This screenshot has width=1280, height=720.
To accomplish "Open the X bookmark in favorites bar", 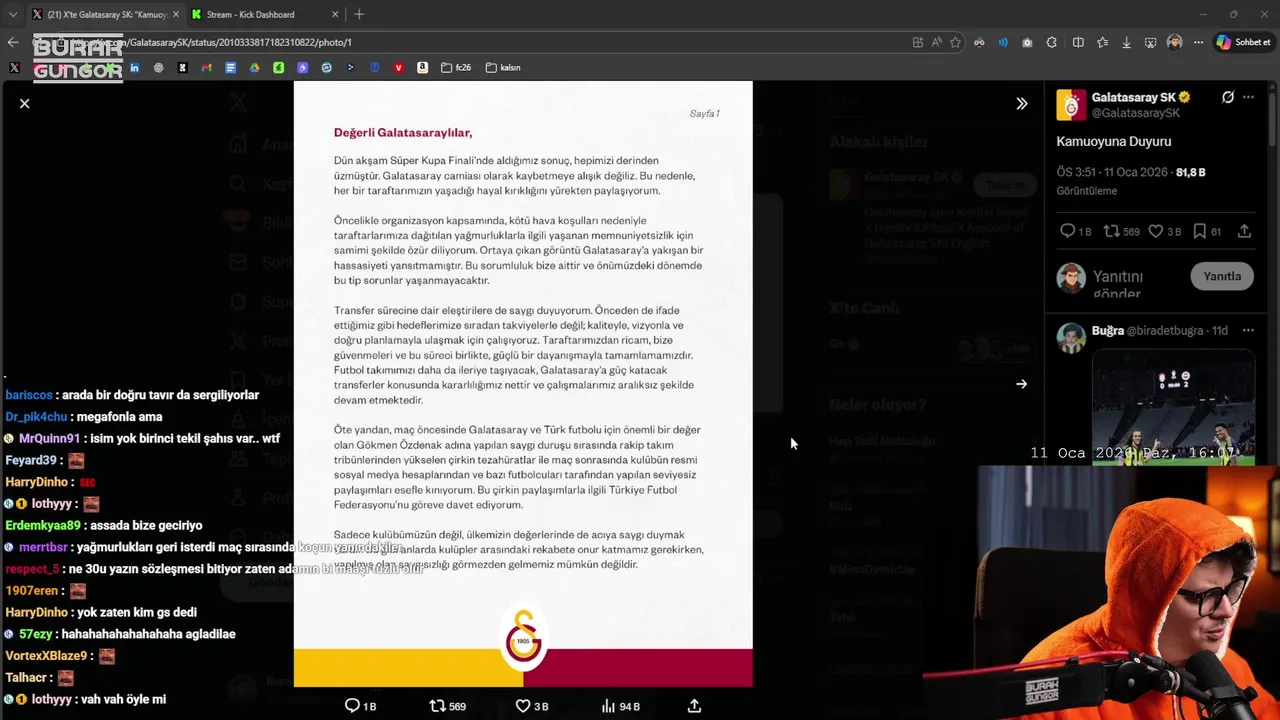I will [x=14, y=68].
